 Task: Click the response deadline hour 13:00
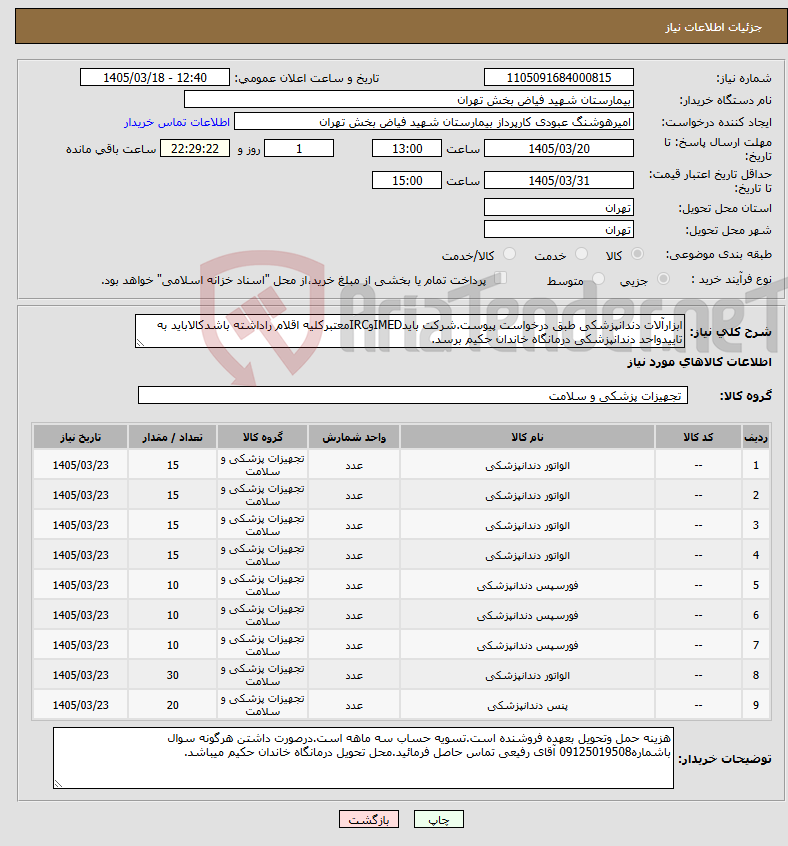click(407, 148)
